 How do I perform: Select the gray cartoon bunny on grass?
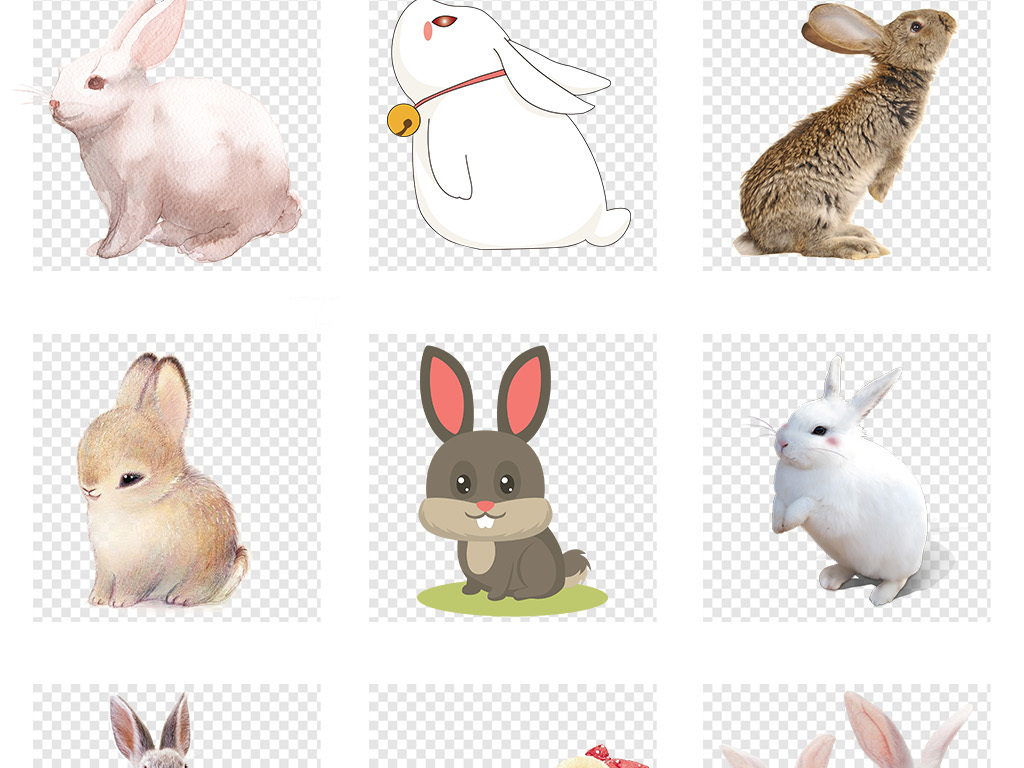point(513,477)
